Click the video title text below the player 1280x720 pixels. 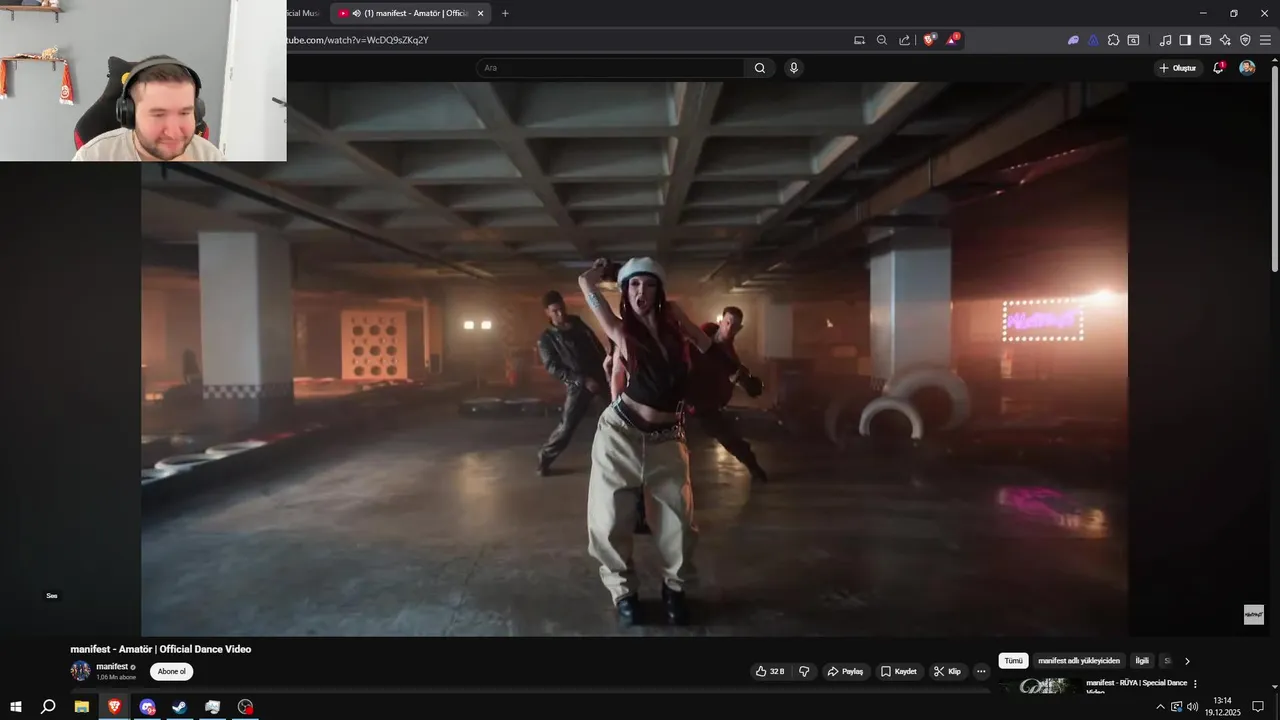(160, 649)
